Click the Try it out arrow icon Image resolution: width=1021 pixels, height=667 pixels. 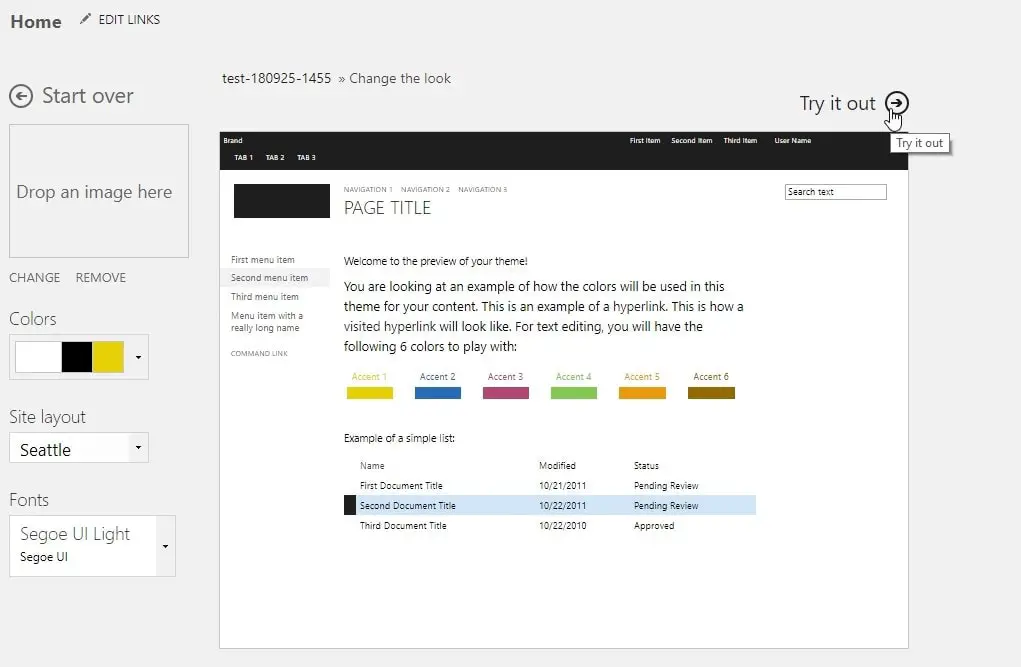pyautogui.click(x=897, y=103)
